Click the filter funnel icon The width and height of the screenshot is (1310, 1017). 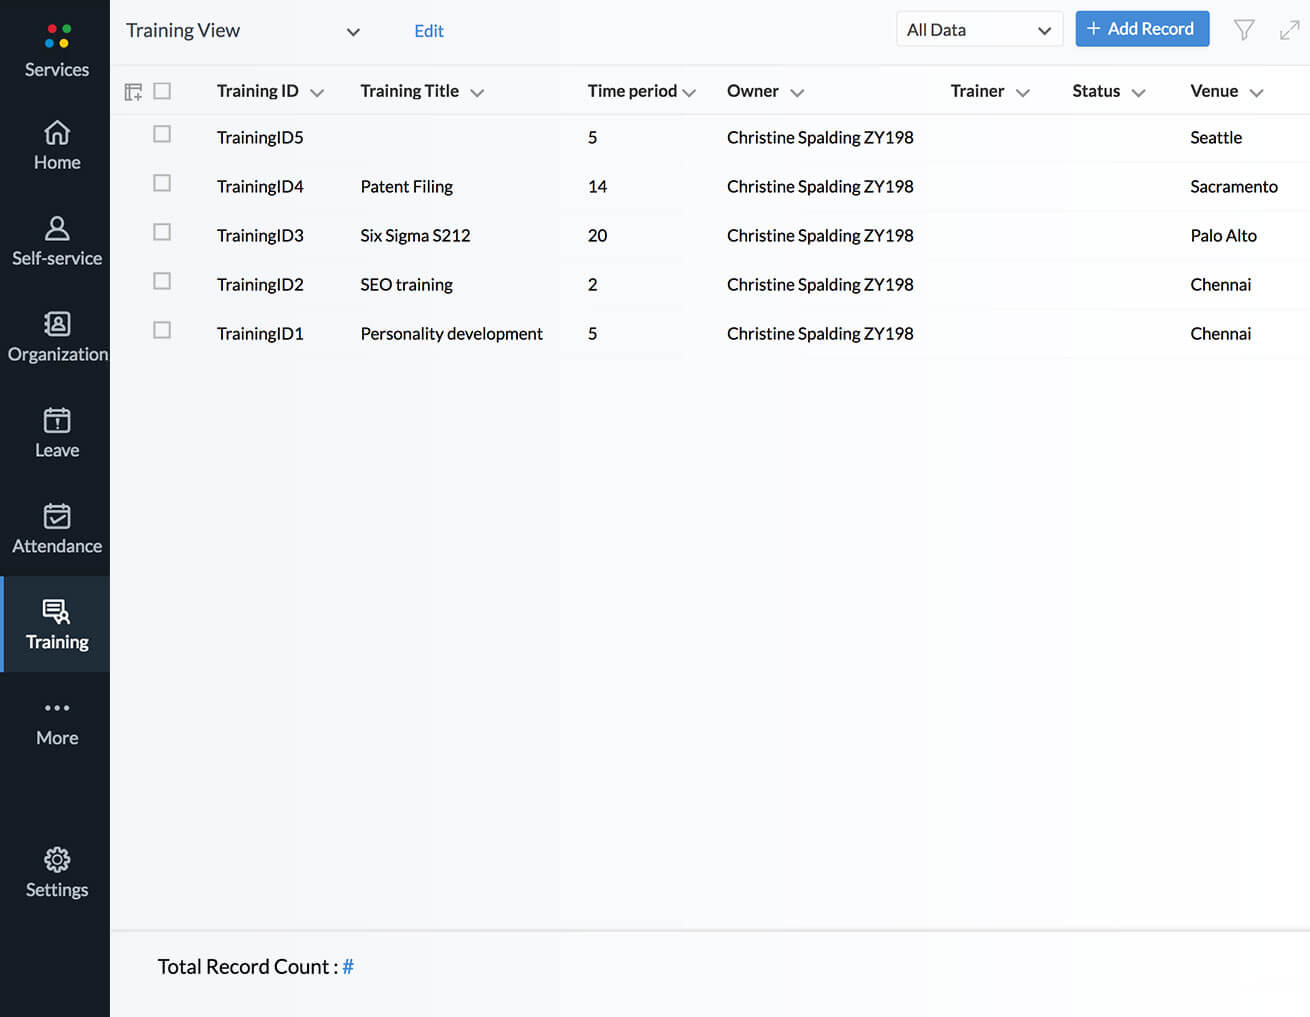click(x=1243, y=30)
